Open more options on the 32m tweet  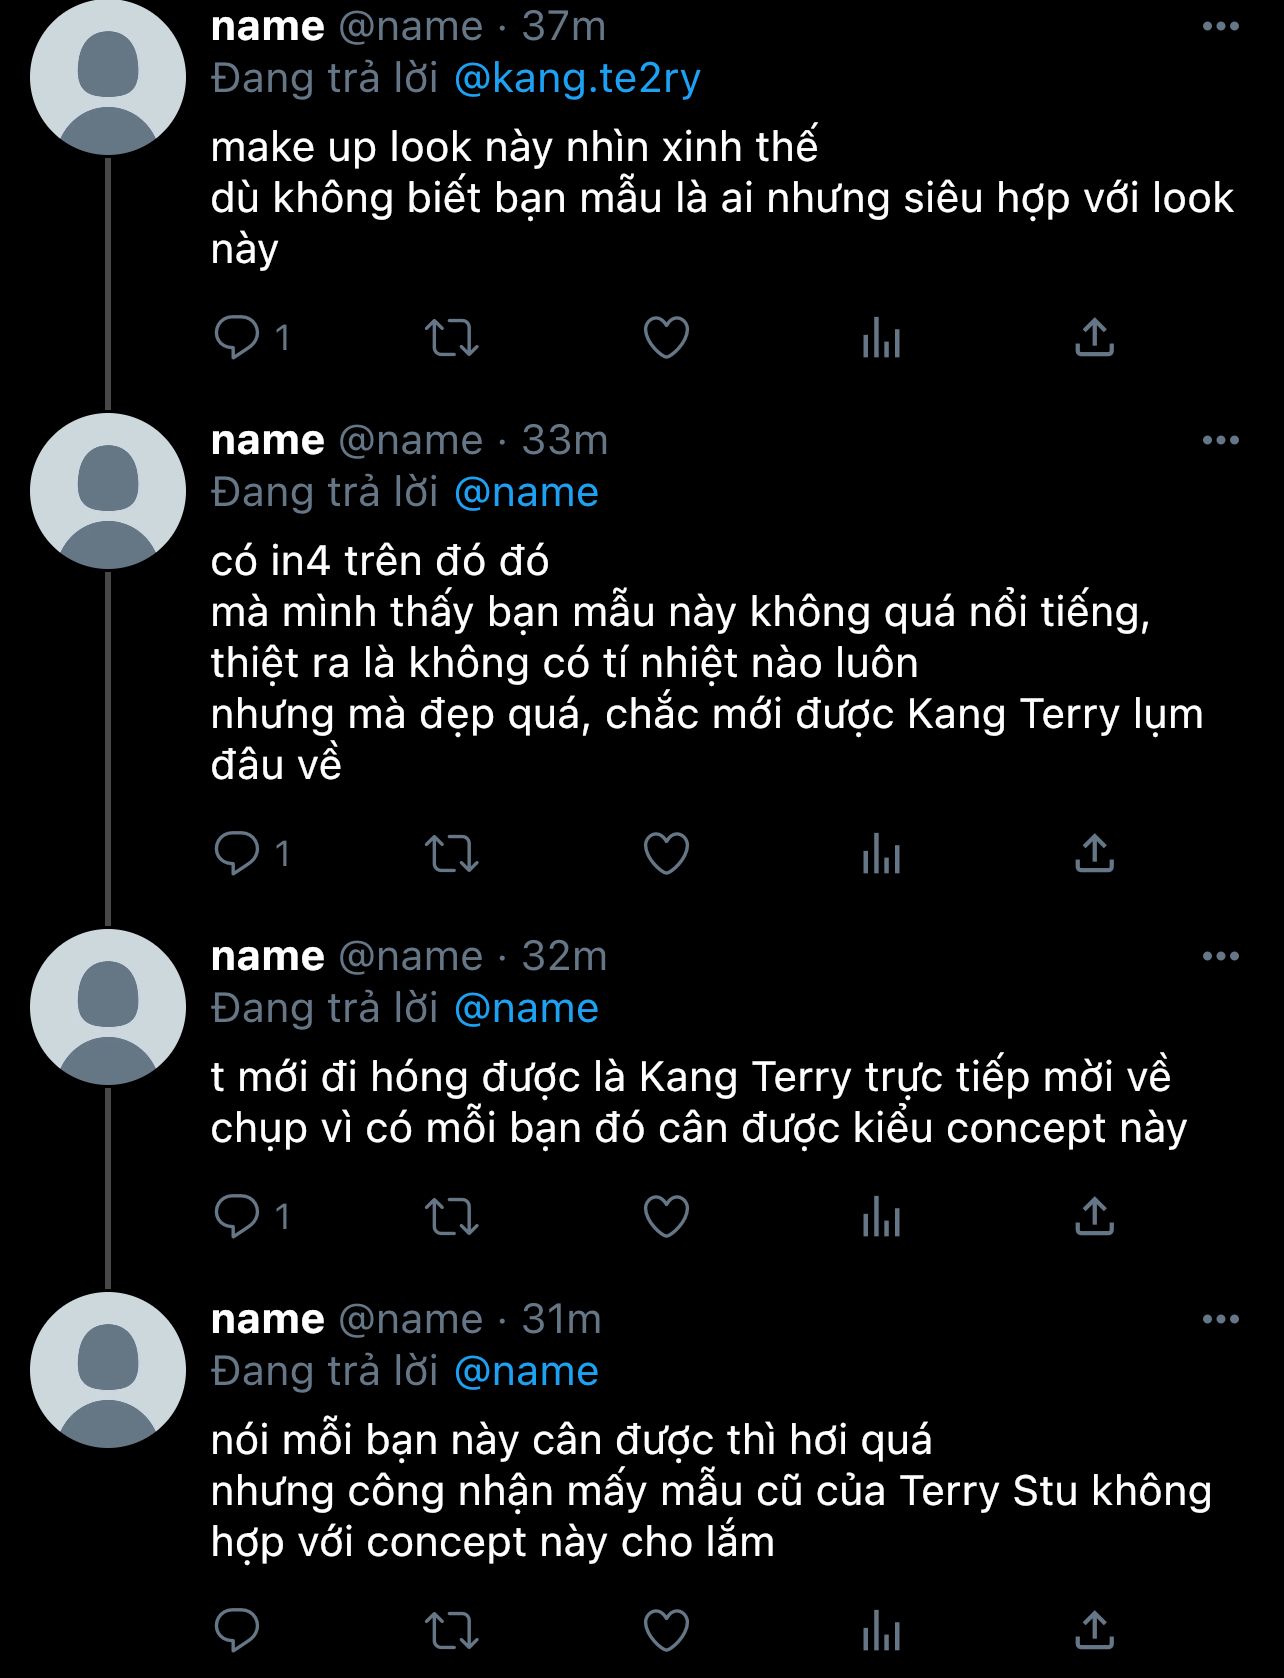[1220, 956]
